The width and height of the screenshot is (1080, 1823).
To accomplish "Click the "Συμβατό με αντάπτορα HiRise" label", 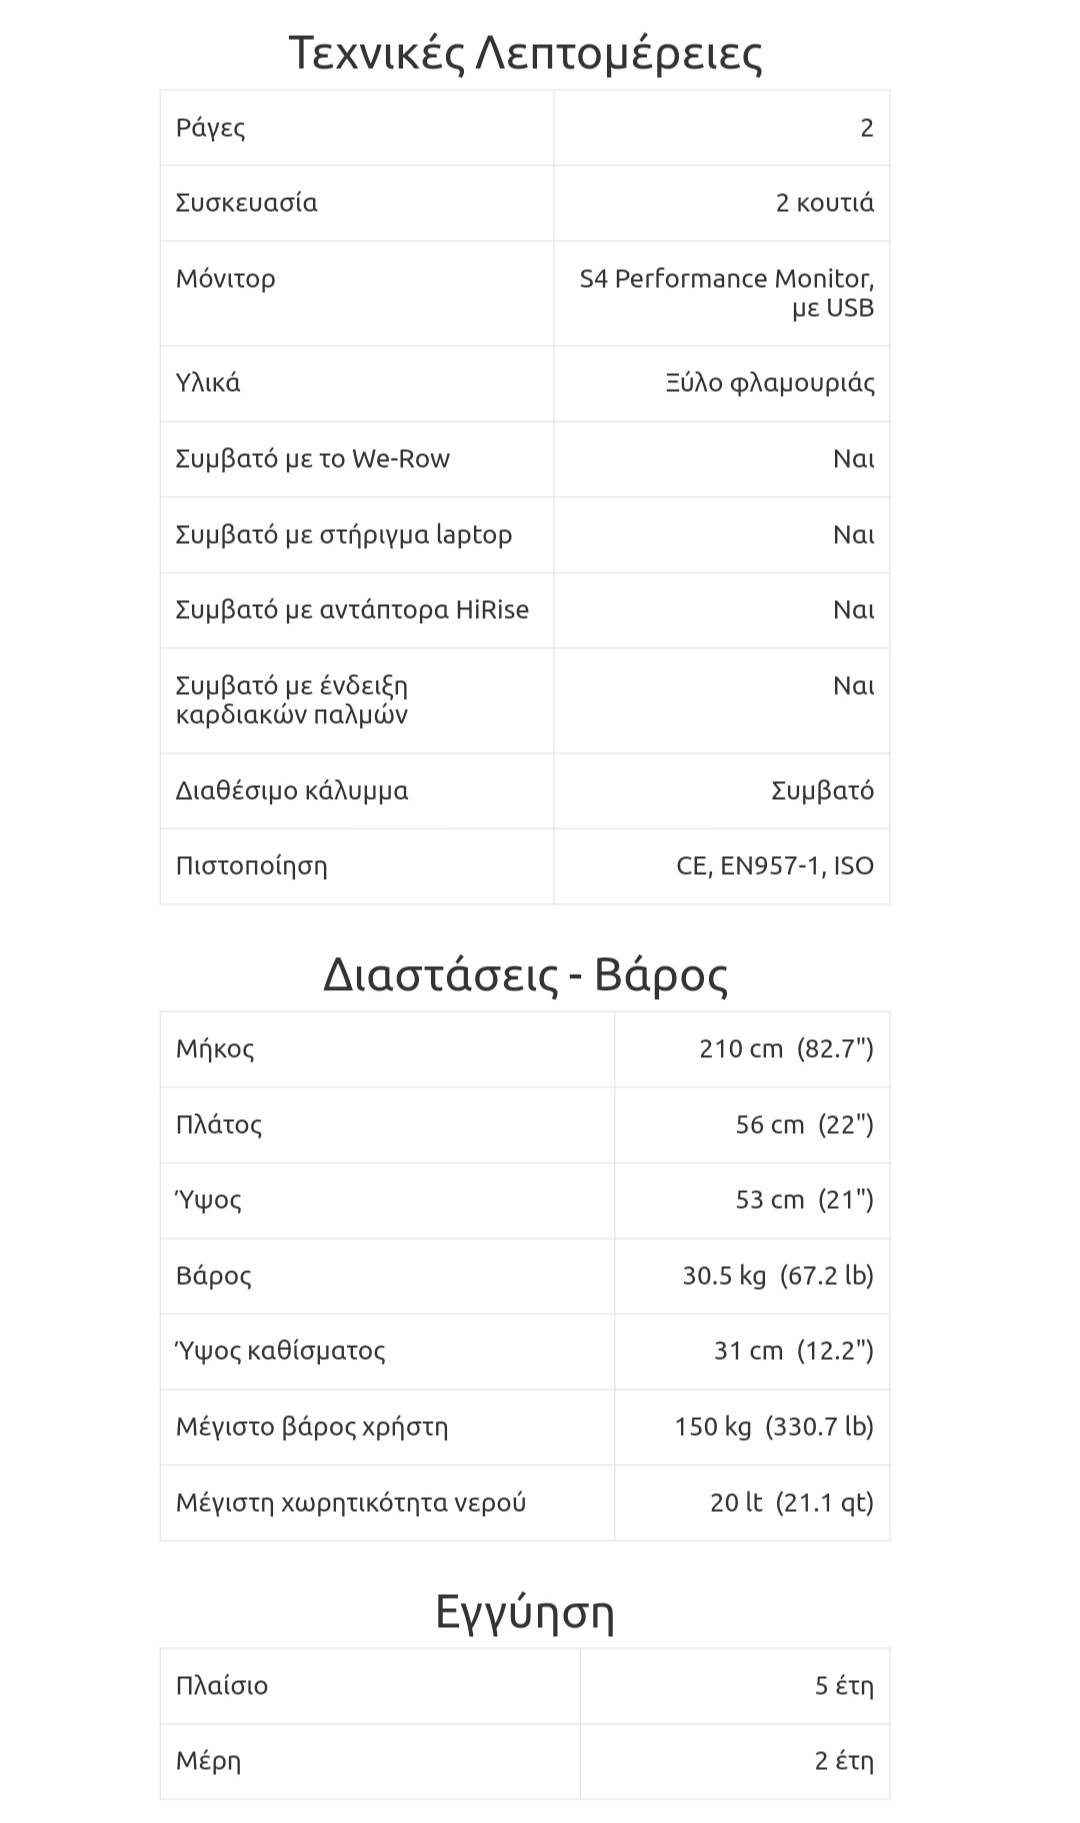I will (352, 610).
